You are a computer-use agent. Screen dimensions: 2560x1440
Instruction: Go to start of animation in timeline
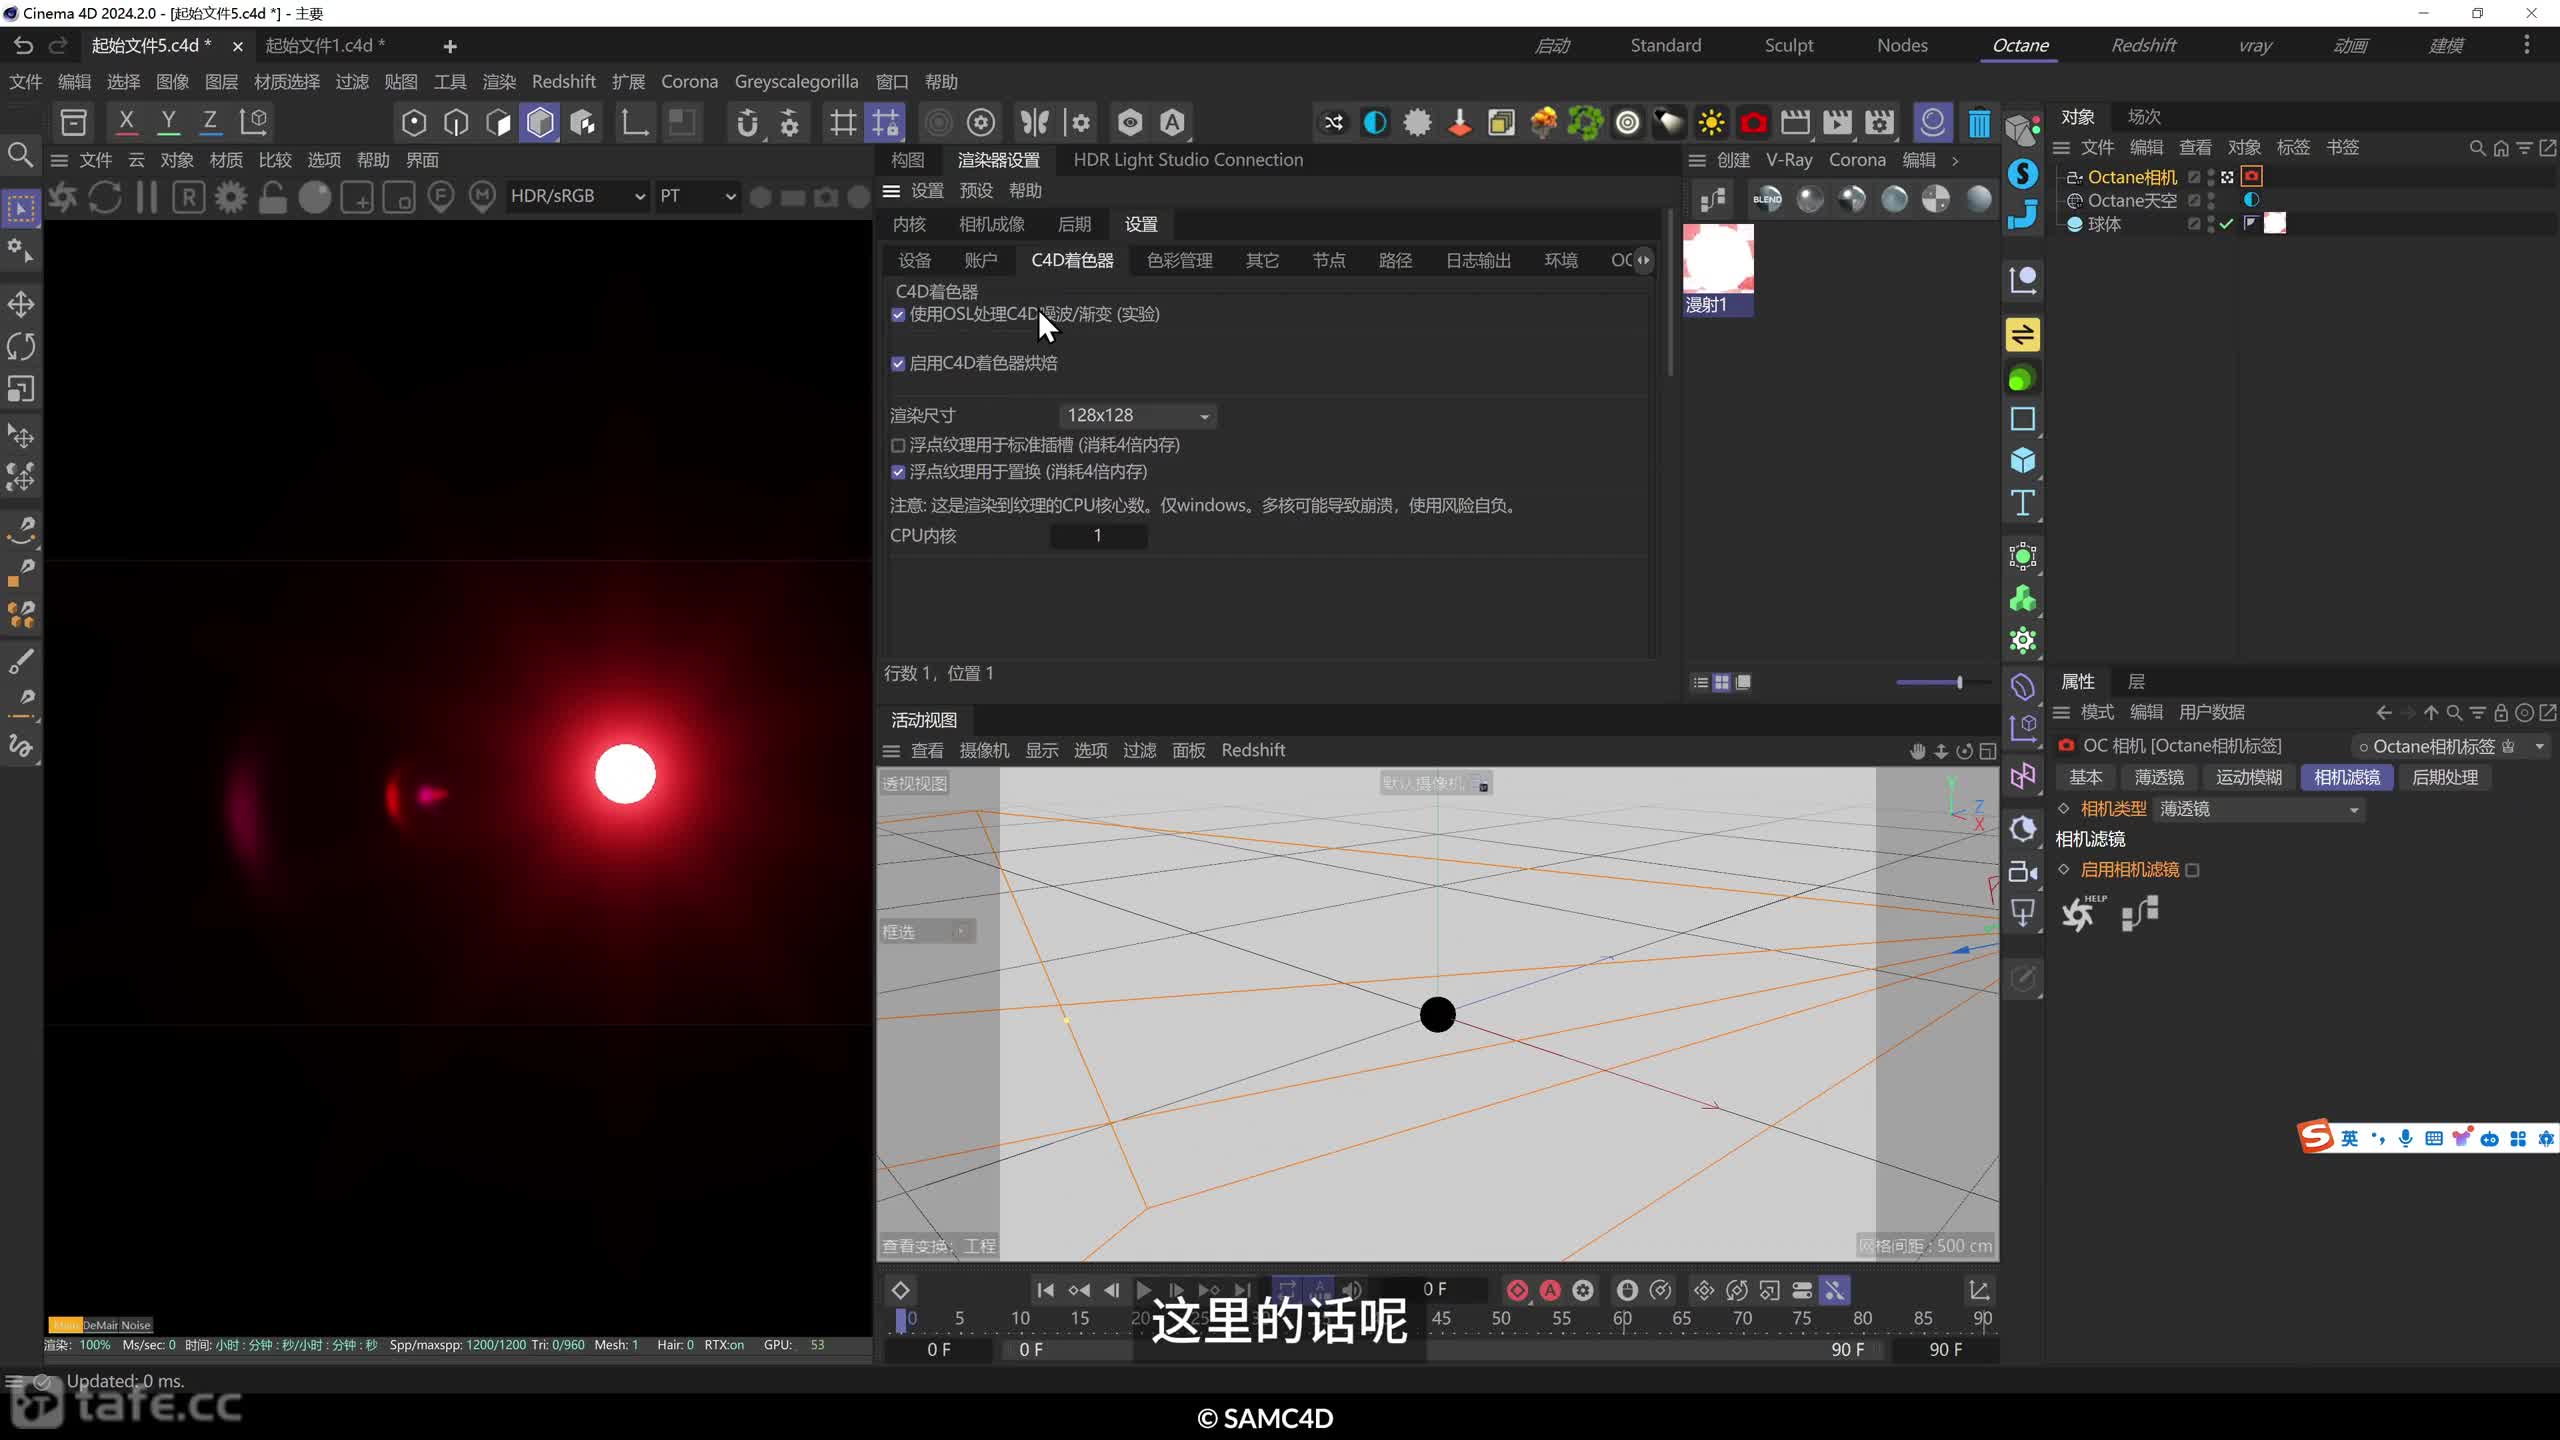point(1045,1290)
